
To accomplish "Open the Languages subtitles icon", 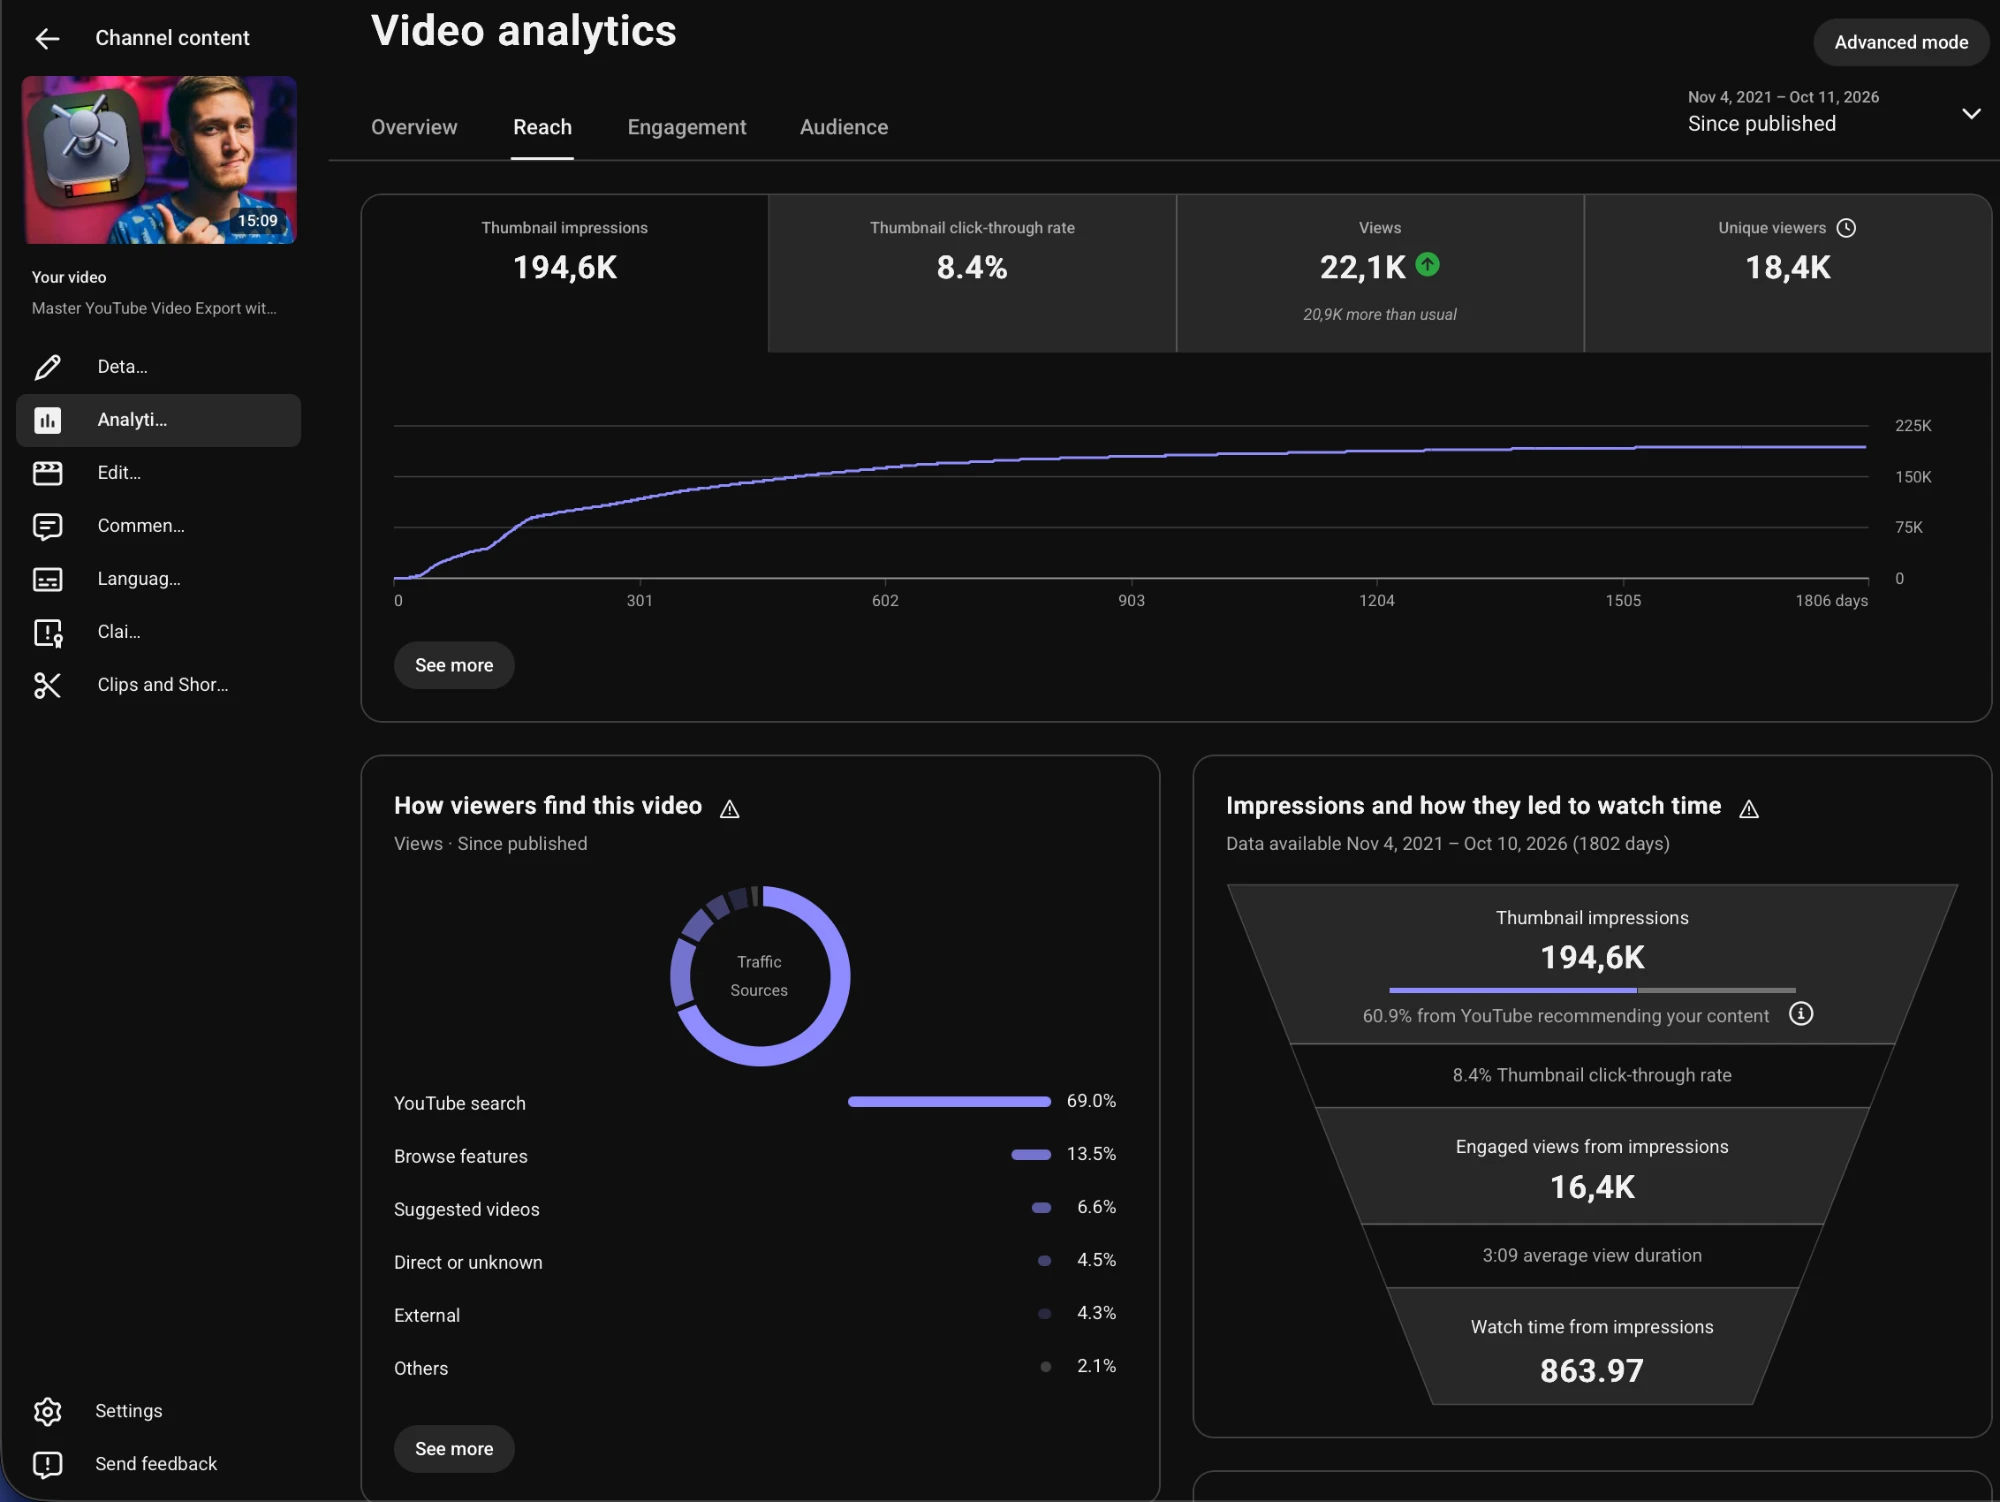I will (x=47, y=579).
